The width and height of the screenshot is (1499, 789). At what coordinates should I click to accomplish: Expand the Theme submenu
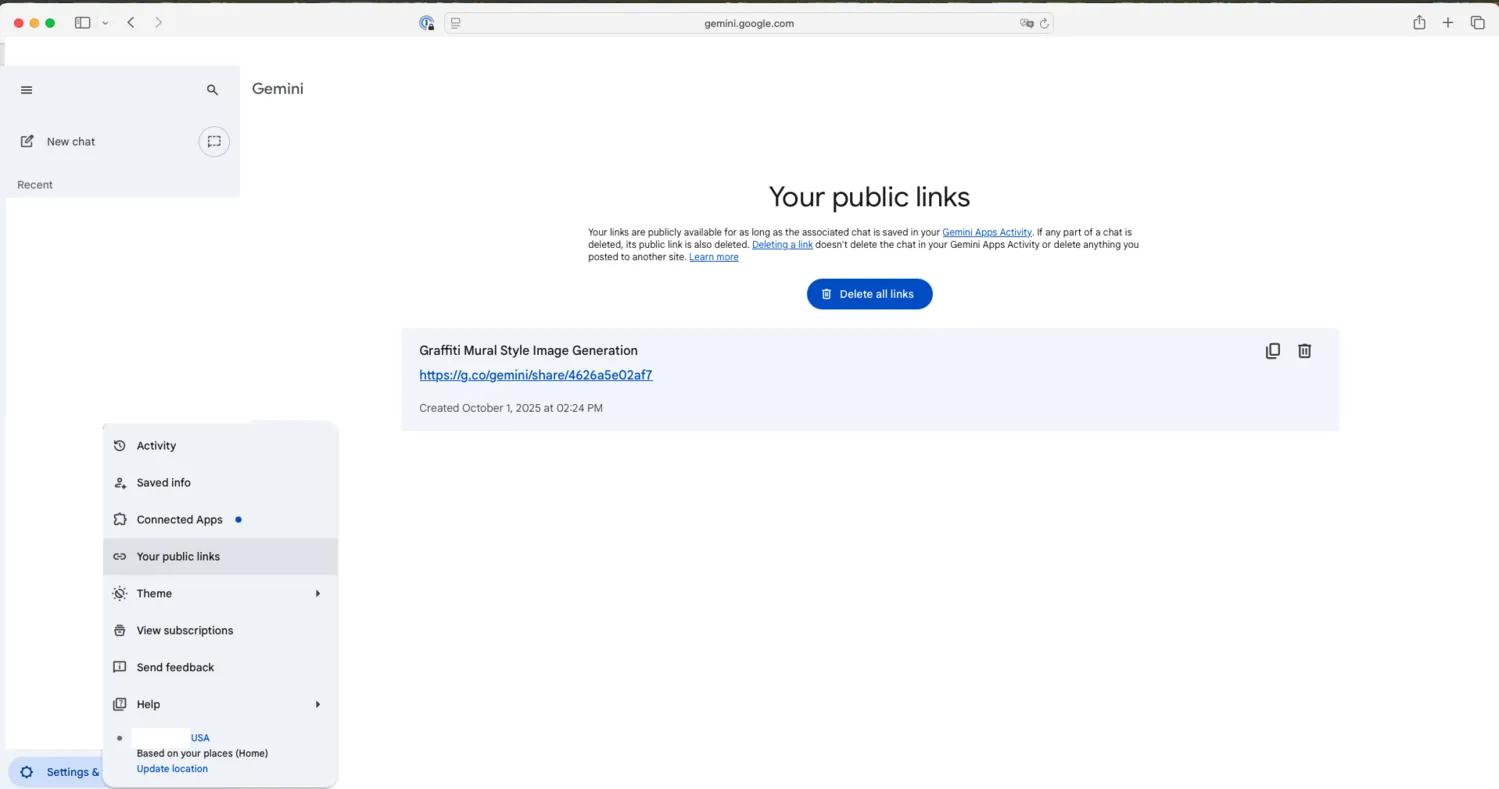pyautogui.click(x=220, y=594)
